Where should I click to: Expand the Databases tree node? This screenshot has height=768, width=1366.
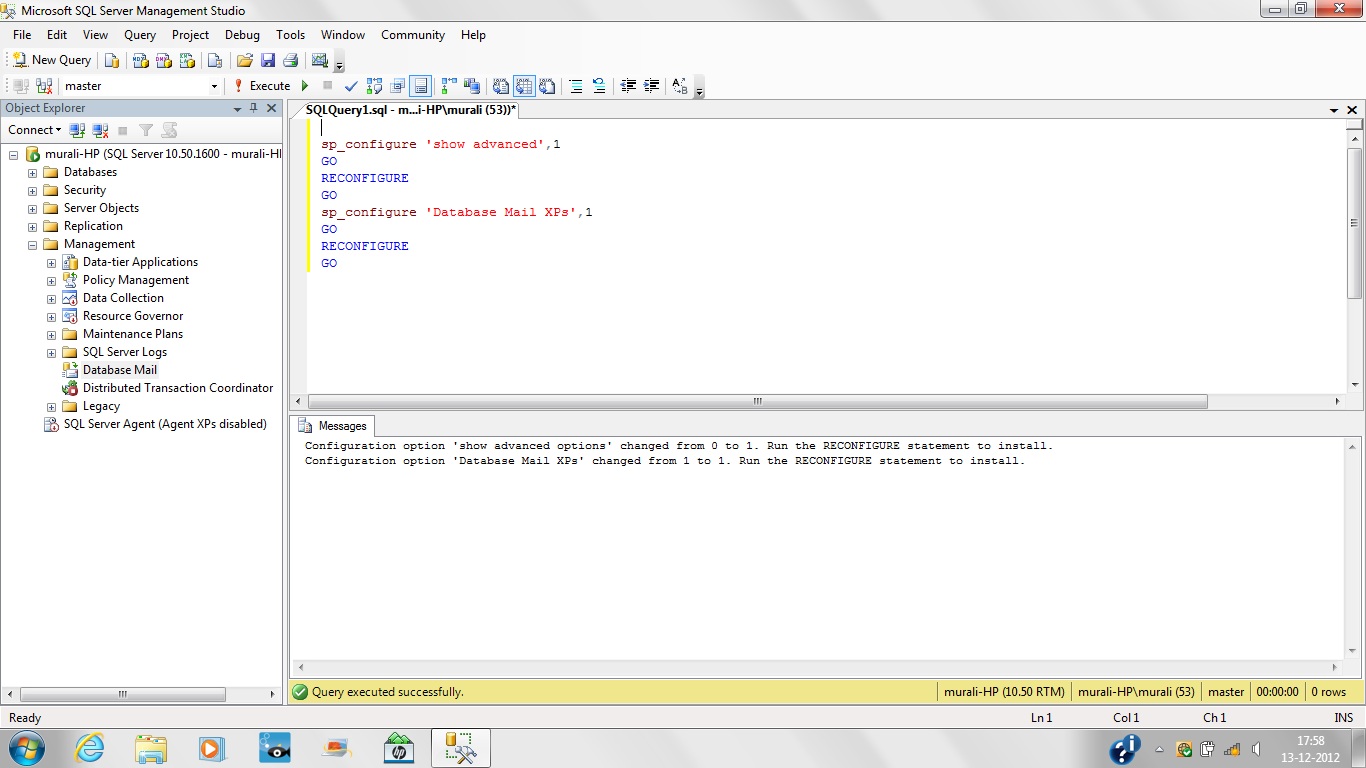(x=32, y=173)
